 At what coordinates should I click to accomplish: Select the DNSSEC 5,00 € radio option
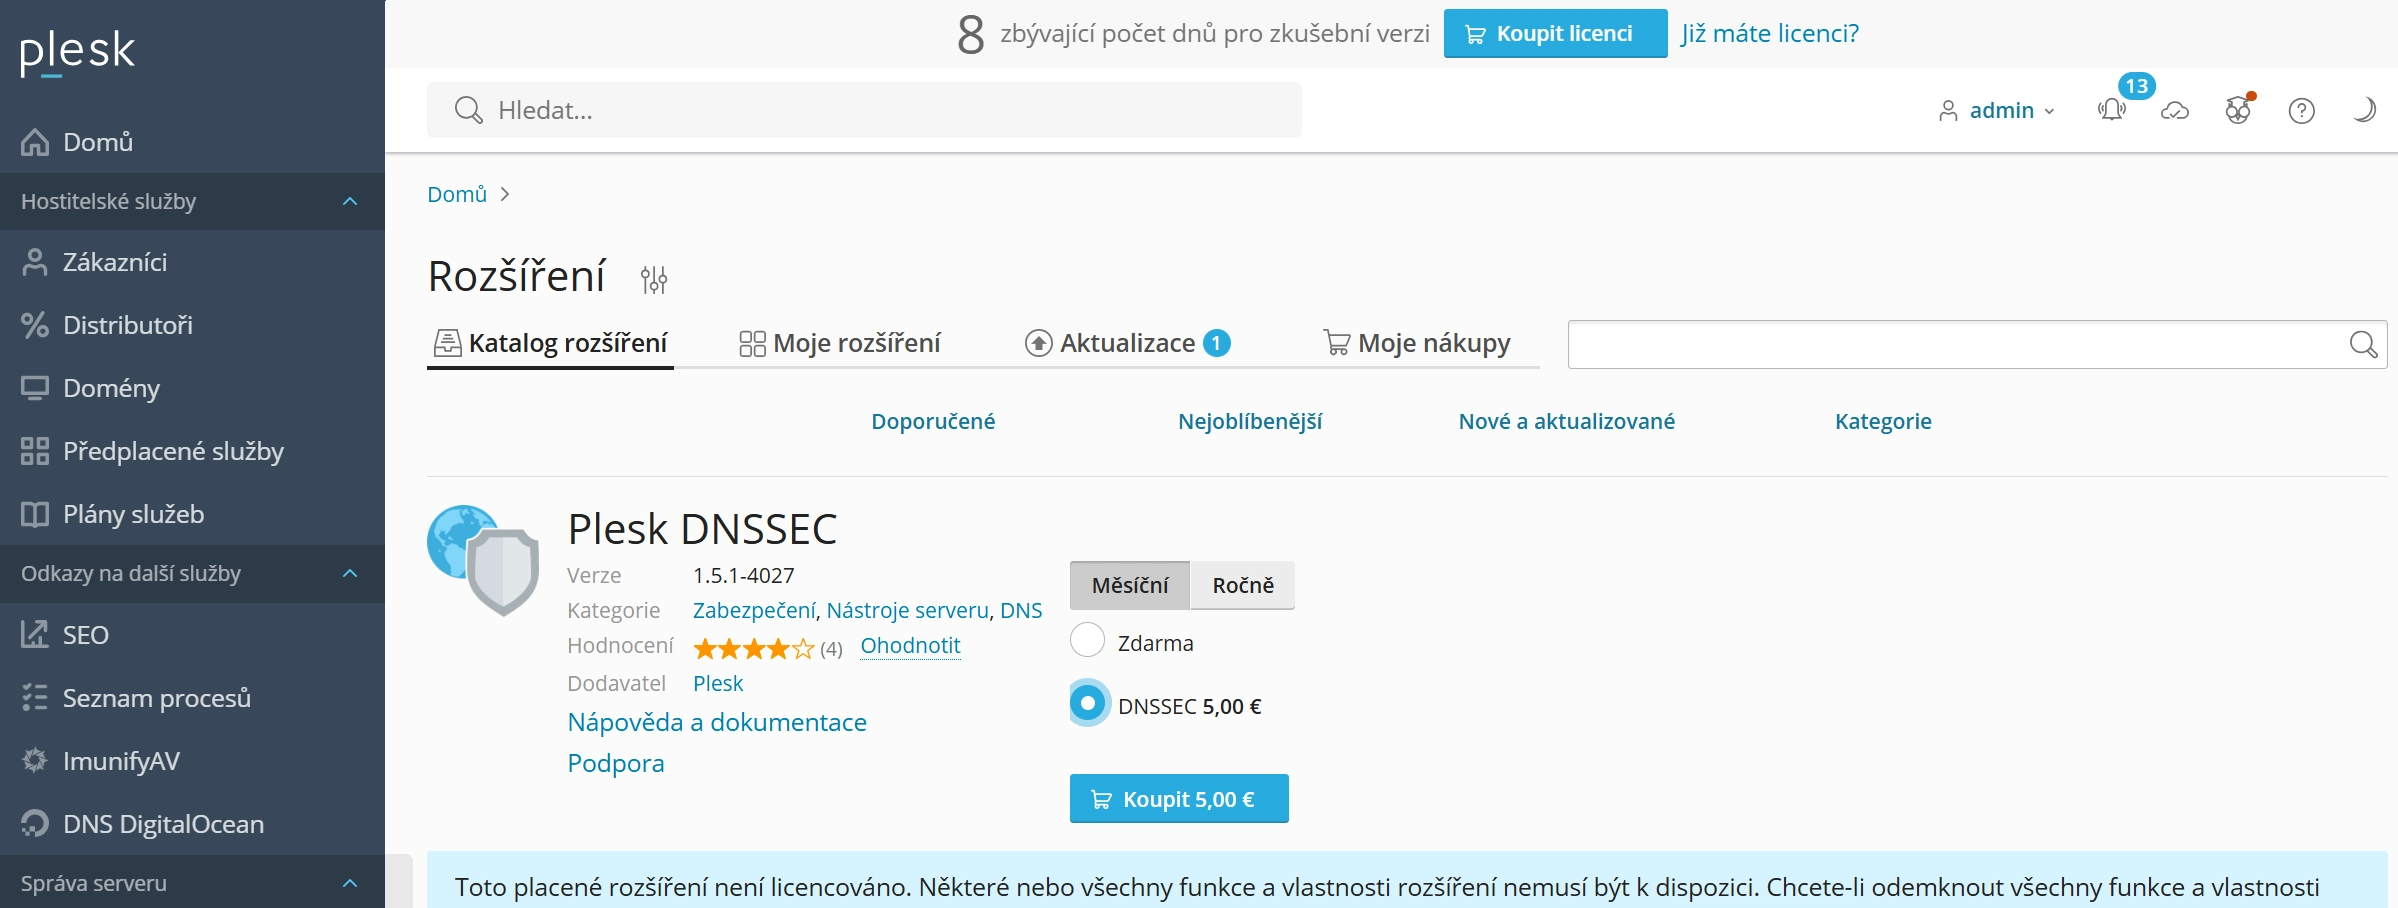[1088, 703]
